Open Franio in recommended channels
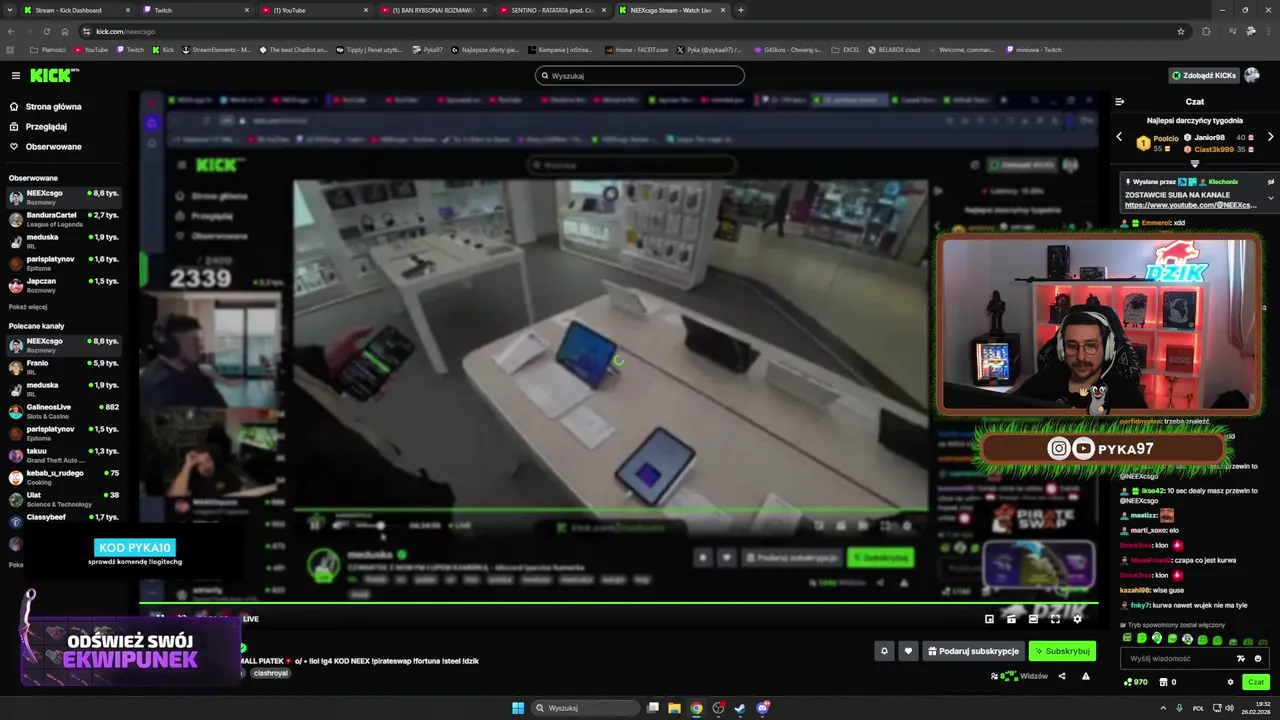Image resolution: width=1280 pixels, height=720 pixels. [64, 367]
